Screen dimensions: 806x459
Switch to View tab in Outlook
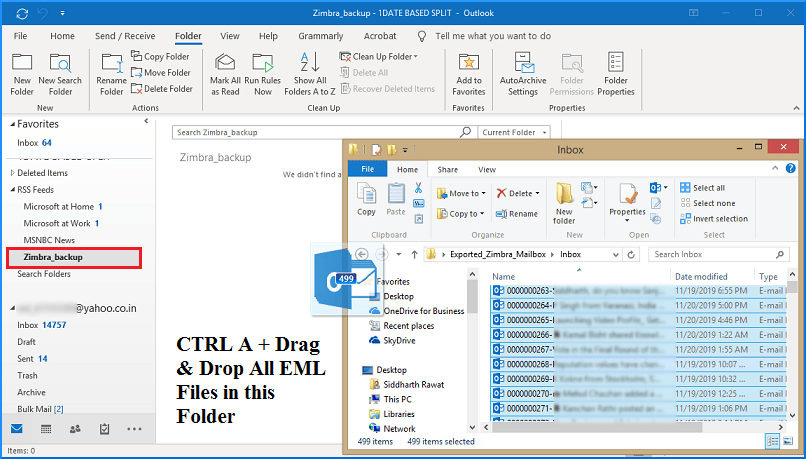click(x=228, y=36)
